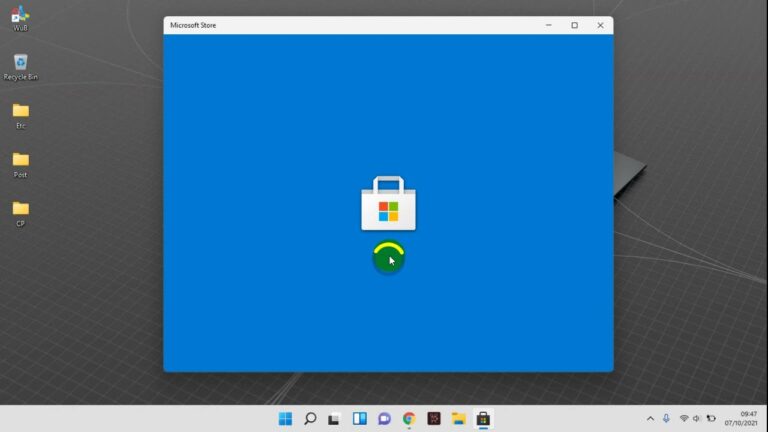
Task: Select the Post folder on desktop
Action: (20, 165)
